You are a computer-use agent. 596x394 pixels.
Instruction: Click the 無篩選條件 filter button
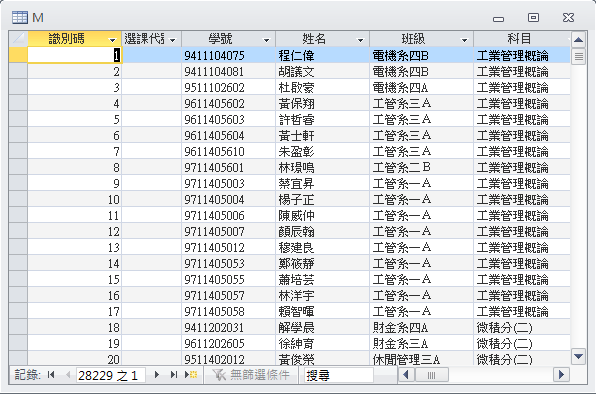tap(251, 375)
